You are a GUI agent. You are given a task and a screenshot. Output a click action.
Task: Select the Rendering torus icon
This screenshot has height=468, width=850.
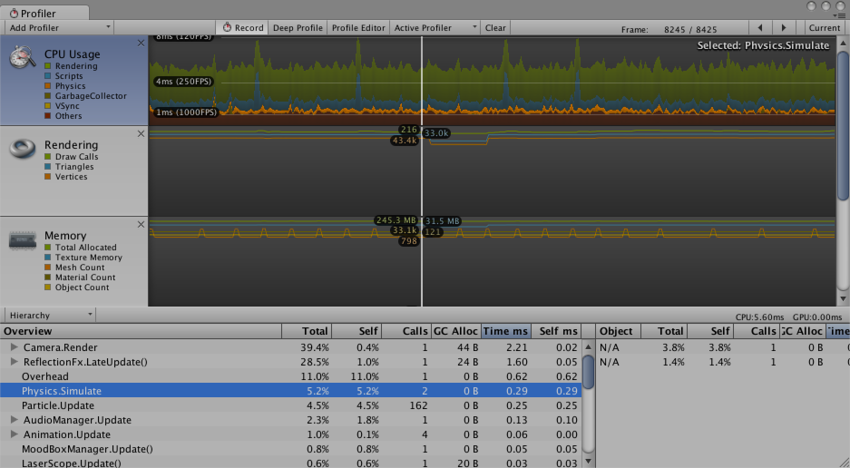pyautogui.click(x=23, y=148)
